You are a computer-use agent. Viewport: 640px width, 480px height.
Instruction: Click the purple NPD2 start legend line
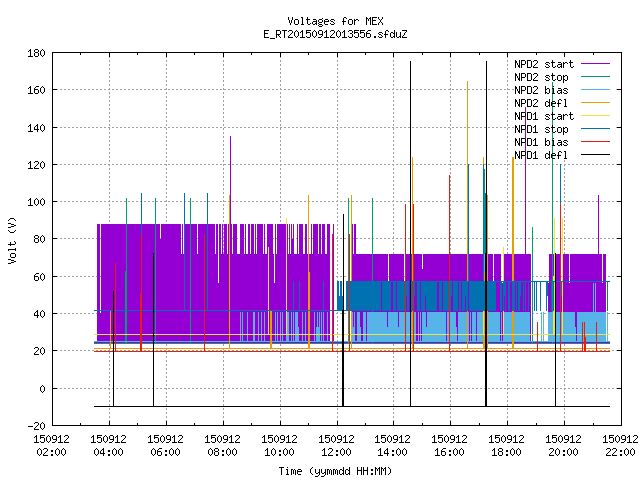[x=596, y=64]
